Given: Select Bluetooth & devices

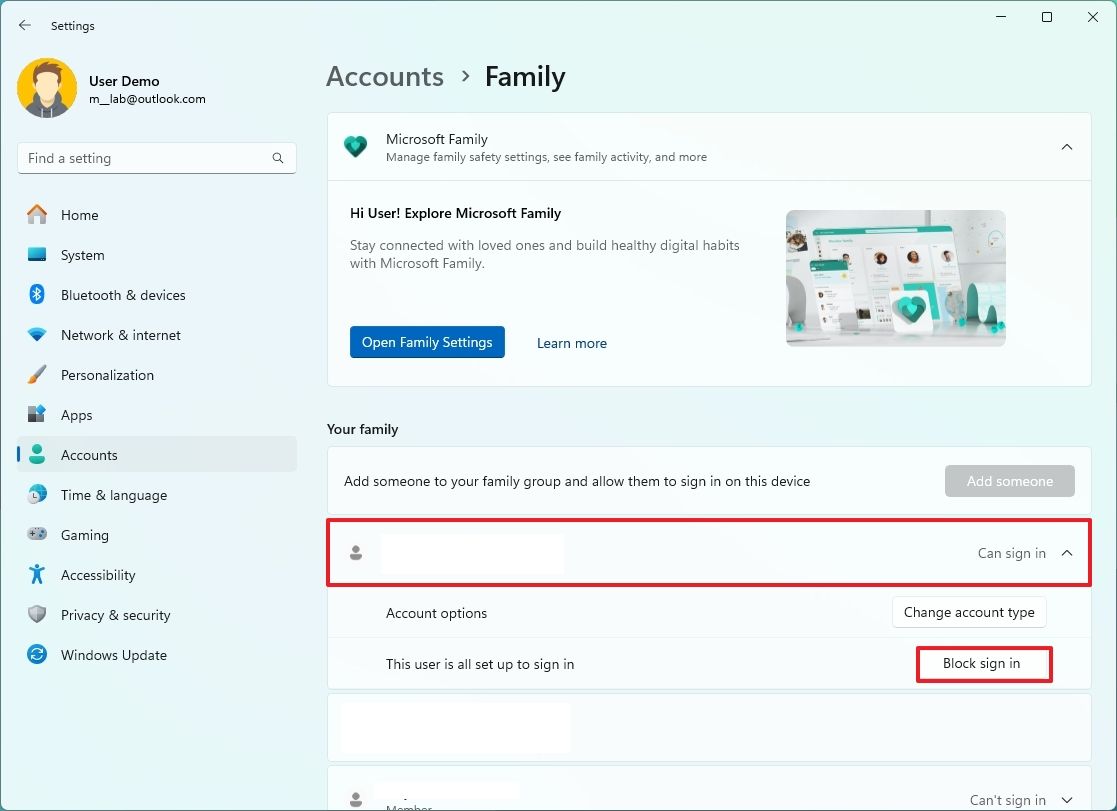Looking at the screenshot, I should pos(123,295).
